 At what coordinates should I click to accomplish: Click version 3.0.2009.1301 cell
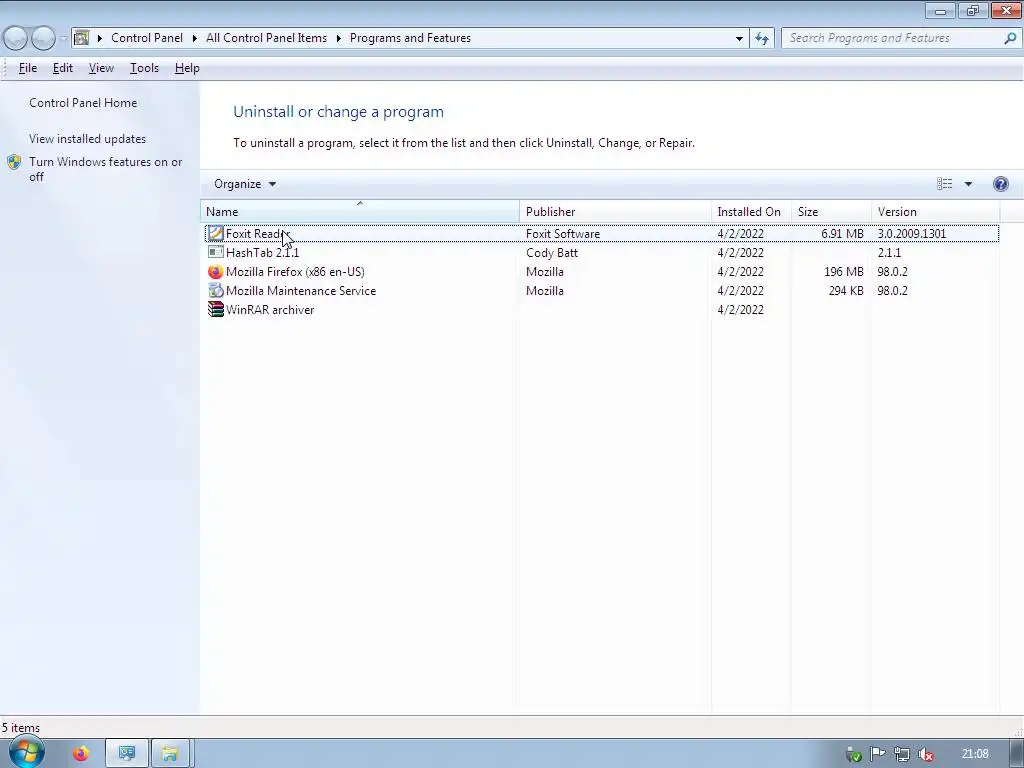pos(912,234)
